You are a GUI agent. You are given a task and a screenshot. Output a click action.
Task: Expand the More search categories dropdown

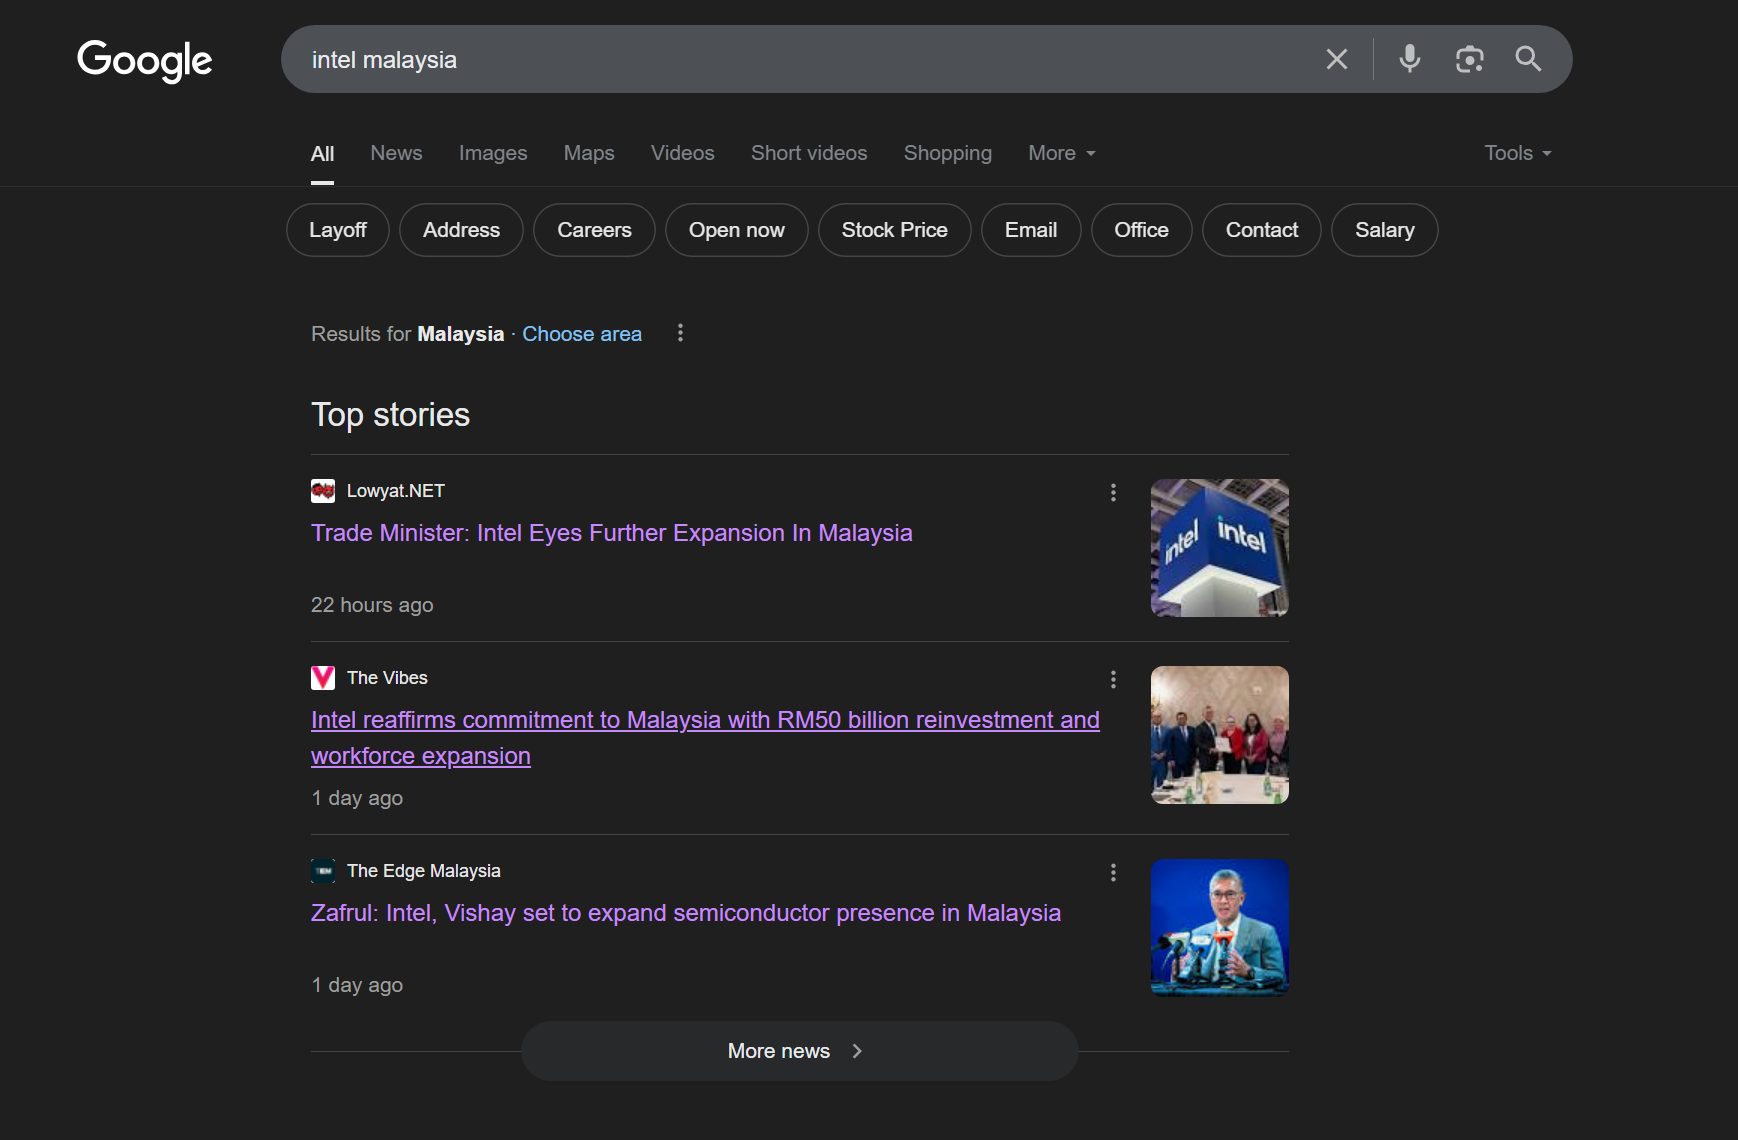pos(1061,153)
